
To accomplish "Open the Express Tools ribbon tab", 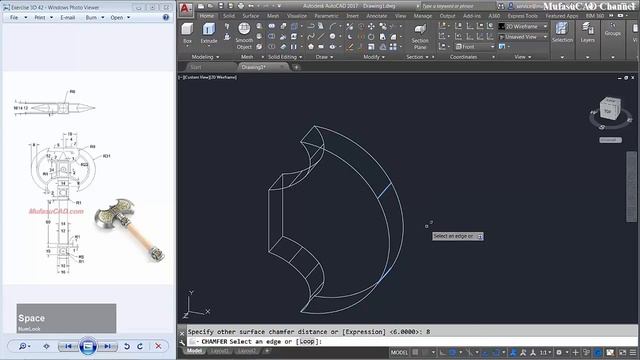I will (x=522, y=16).
